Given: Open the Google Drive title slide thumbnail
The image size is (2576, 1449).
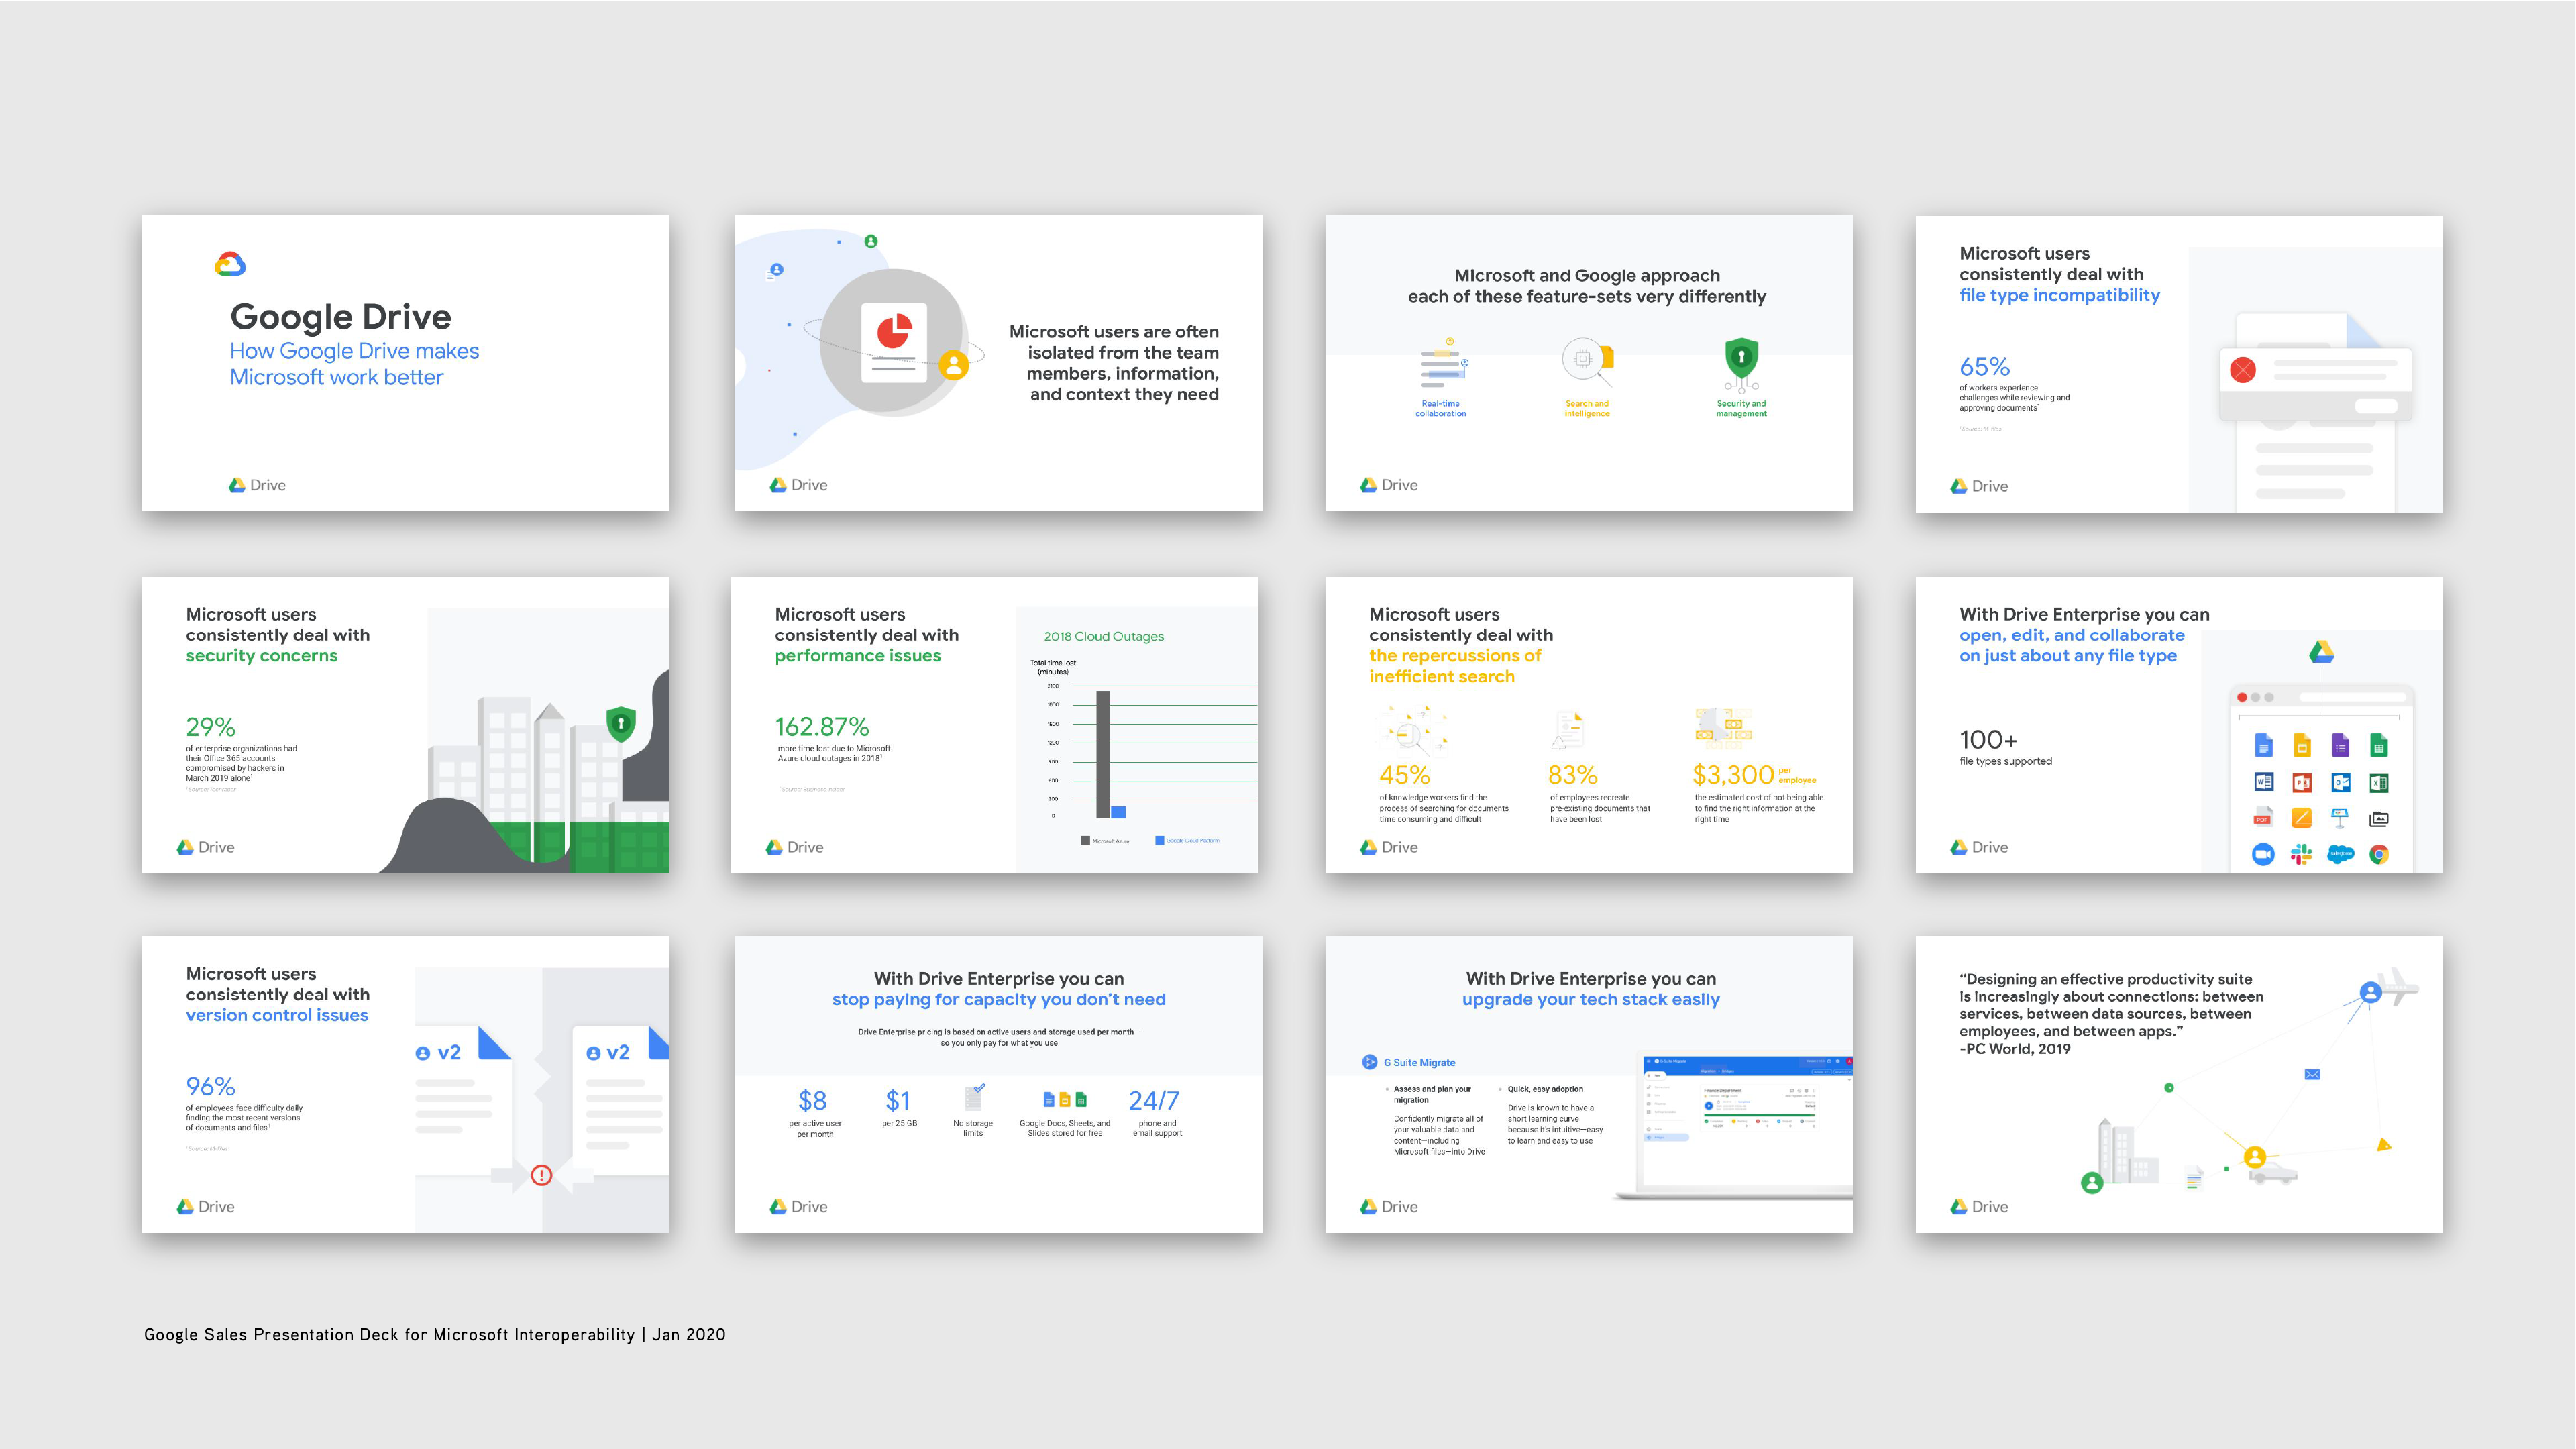Looking at the screenshot, I should [x=405, y=362].
